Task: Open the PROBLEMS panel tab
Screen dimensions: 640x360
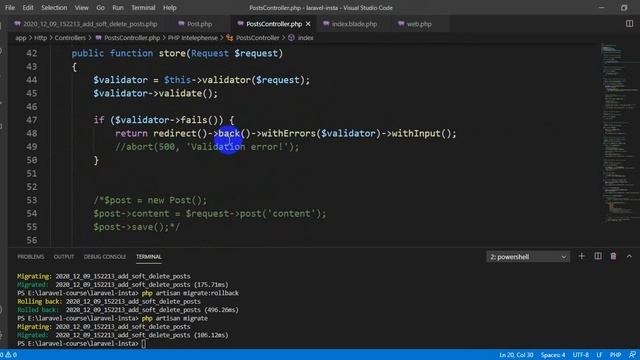Action: [31, 257]
